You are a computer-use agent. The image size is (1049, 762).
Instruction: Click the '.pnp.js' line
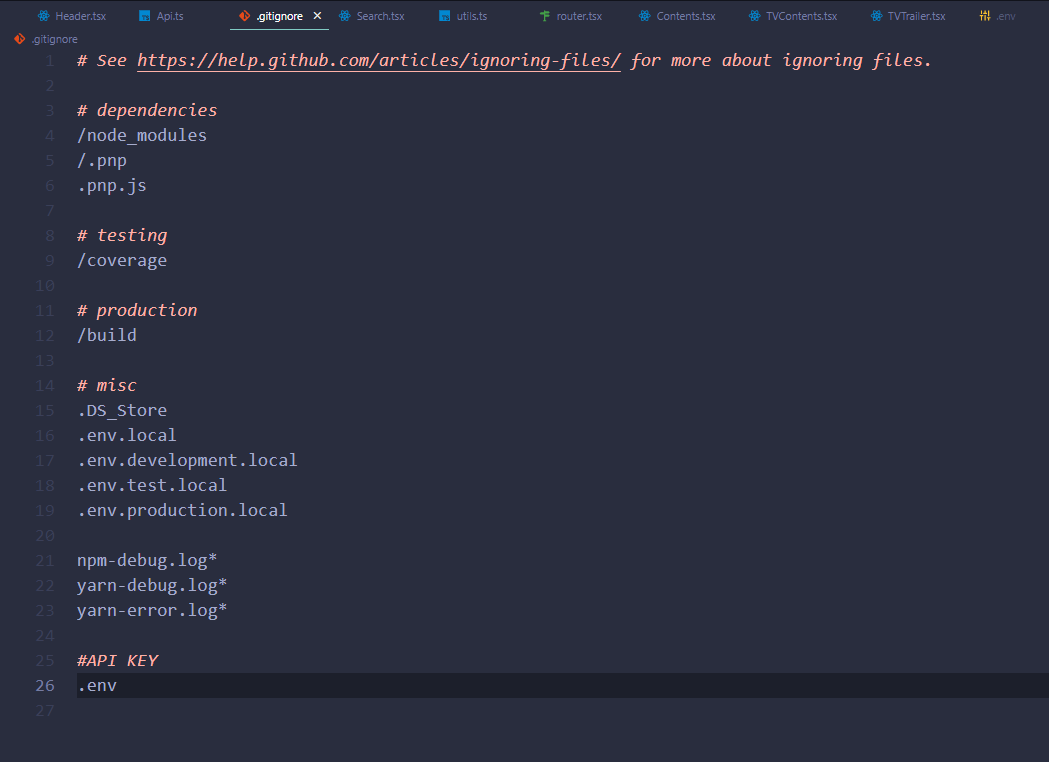tap(112, 185)
